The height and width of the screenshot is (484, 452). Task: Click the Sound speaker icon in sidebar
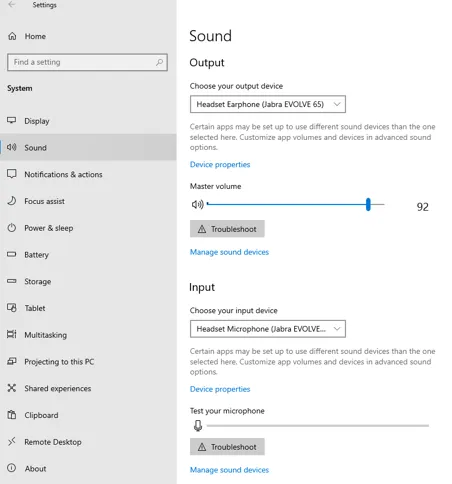pyautogui.click(x=12, y=147)
